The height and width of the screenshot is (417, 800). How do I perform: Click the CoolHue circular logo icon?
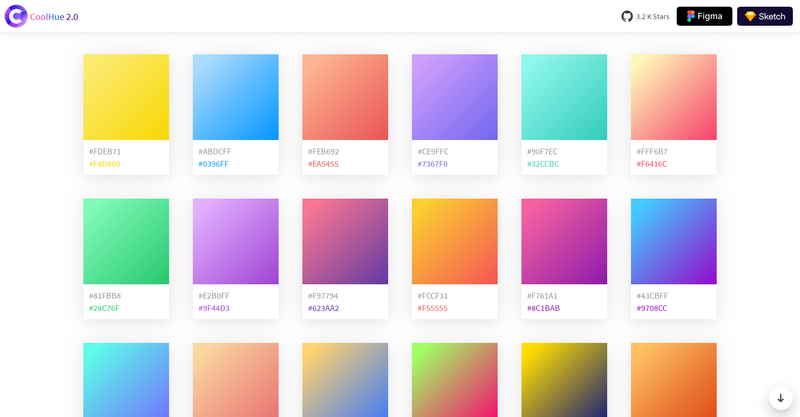click(16, 16)
